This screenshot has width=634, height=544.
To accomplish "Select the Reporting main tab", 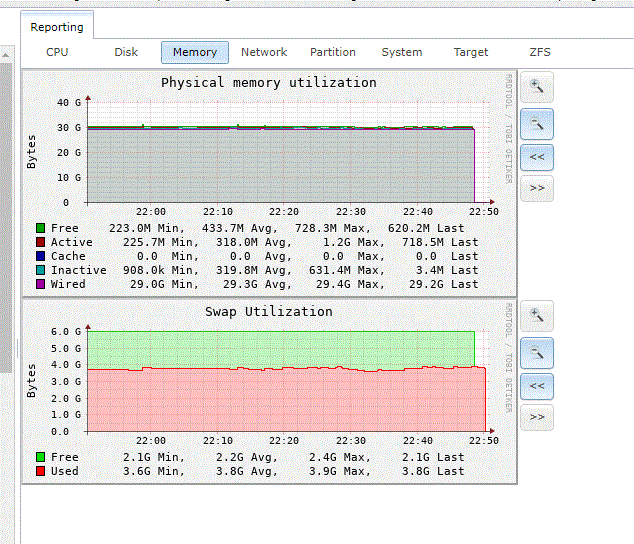I will pyautogui.click(x=57, y=27).
